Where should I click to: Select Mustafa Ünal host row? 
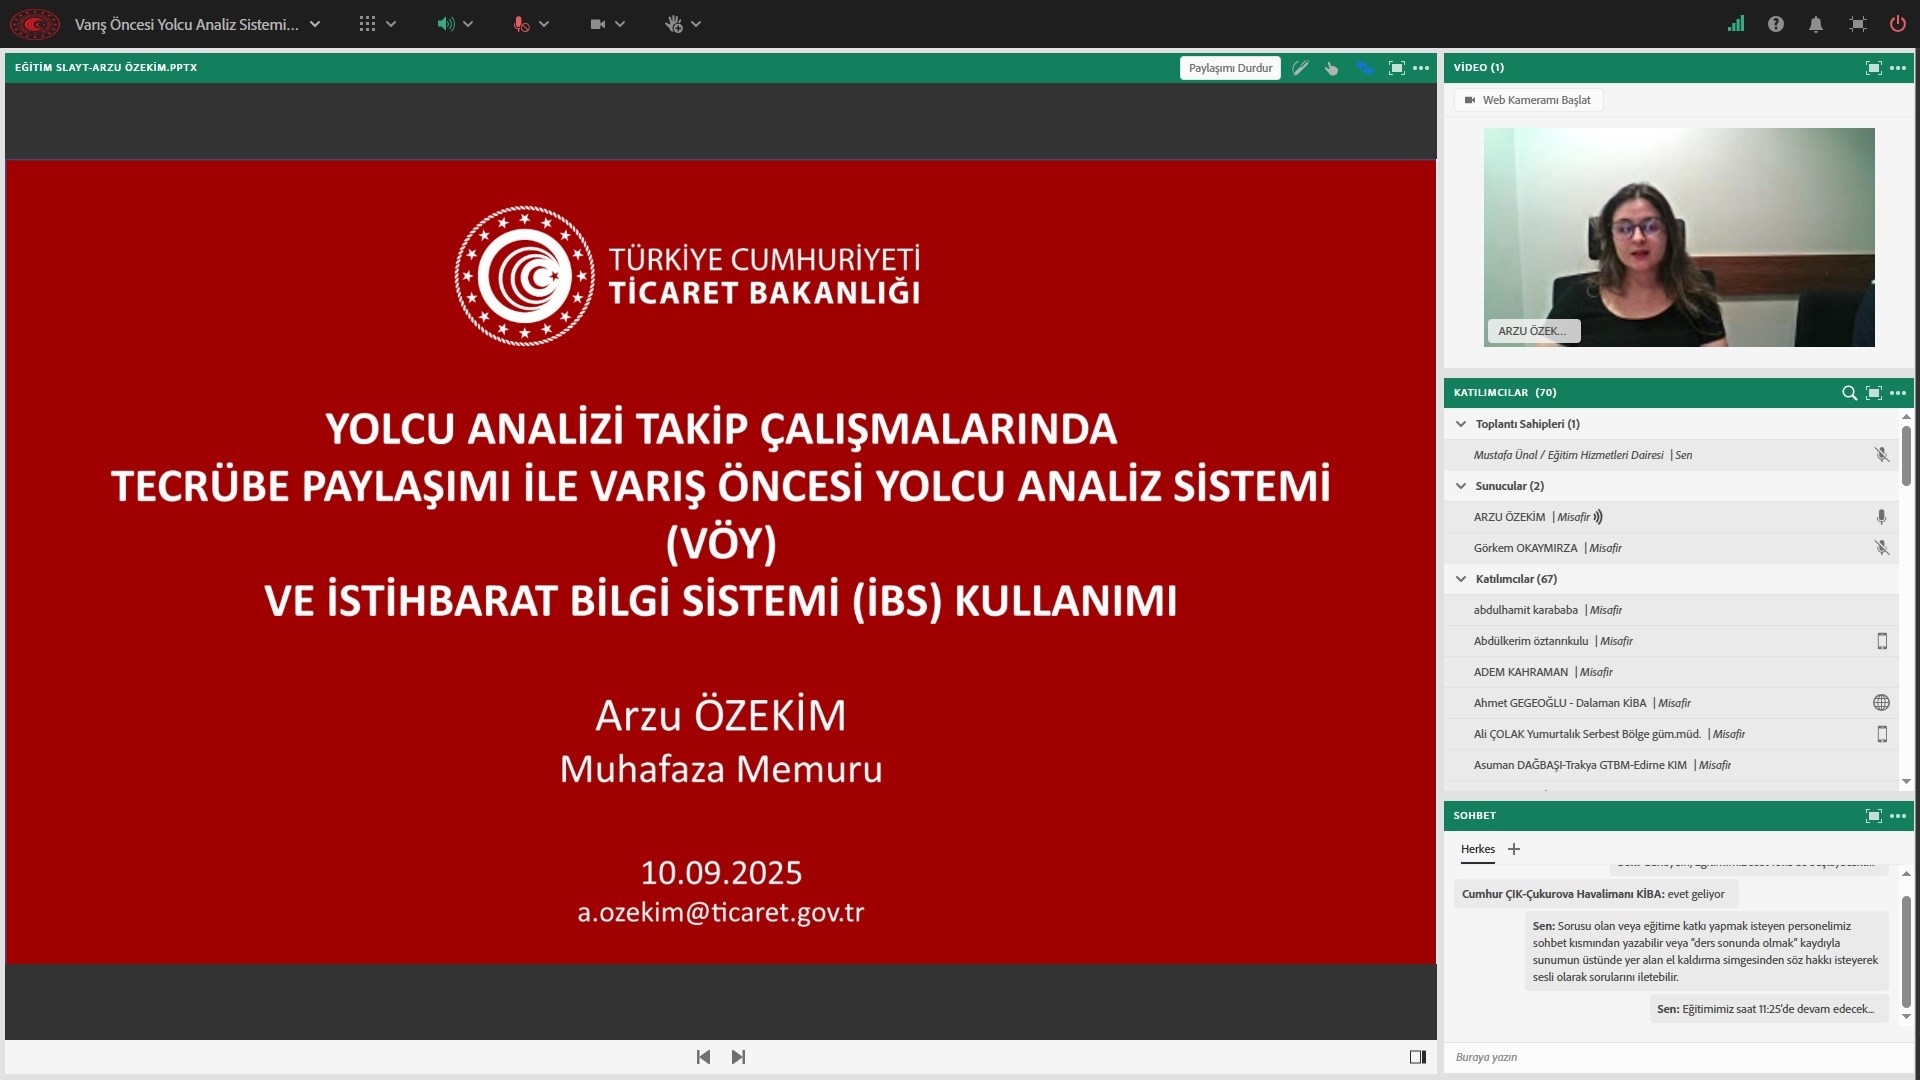(1671, 455)
